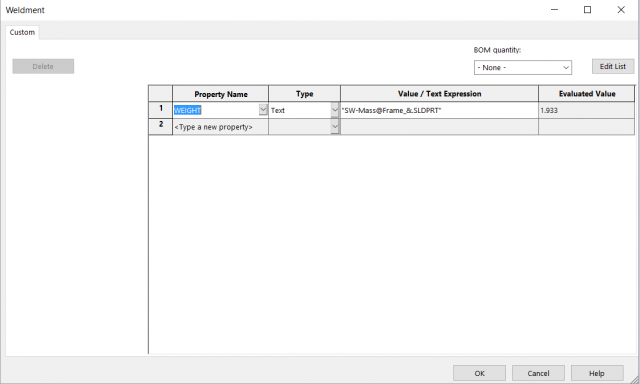This screenshot has height=384, width=640.
Task: Click the empty value cell in row 2
Action: point(439,127)
